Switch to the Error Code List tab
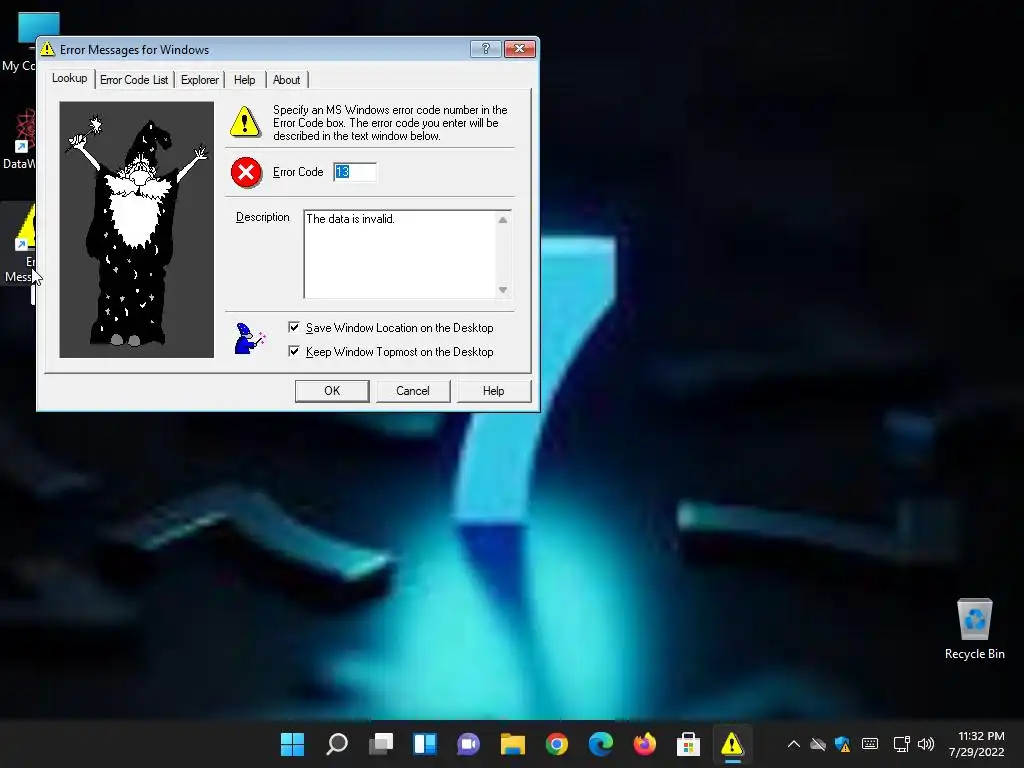The image size is (1024, 768). (134, 80)
